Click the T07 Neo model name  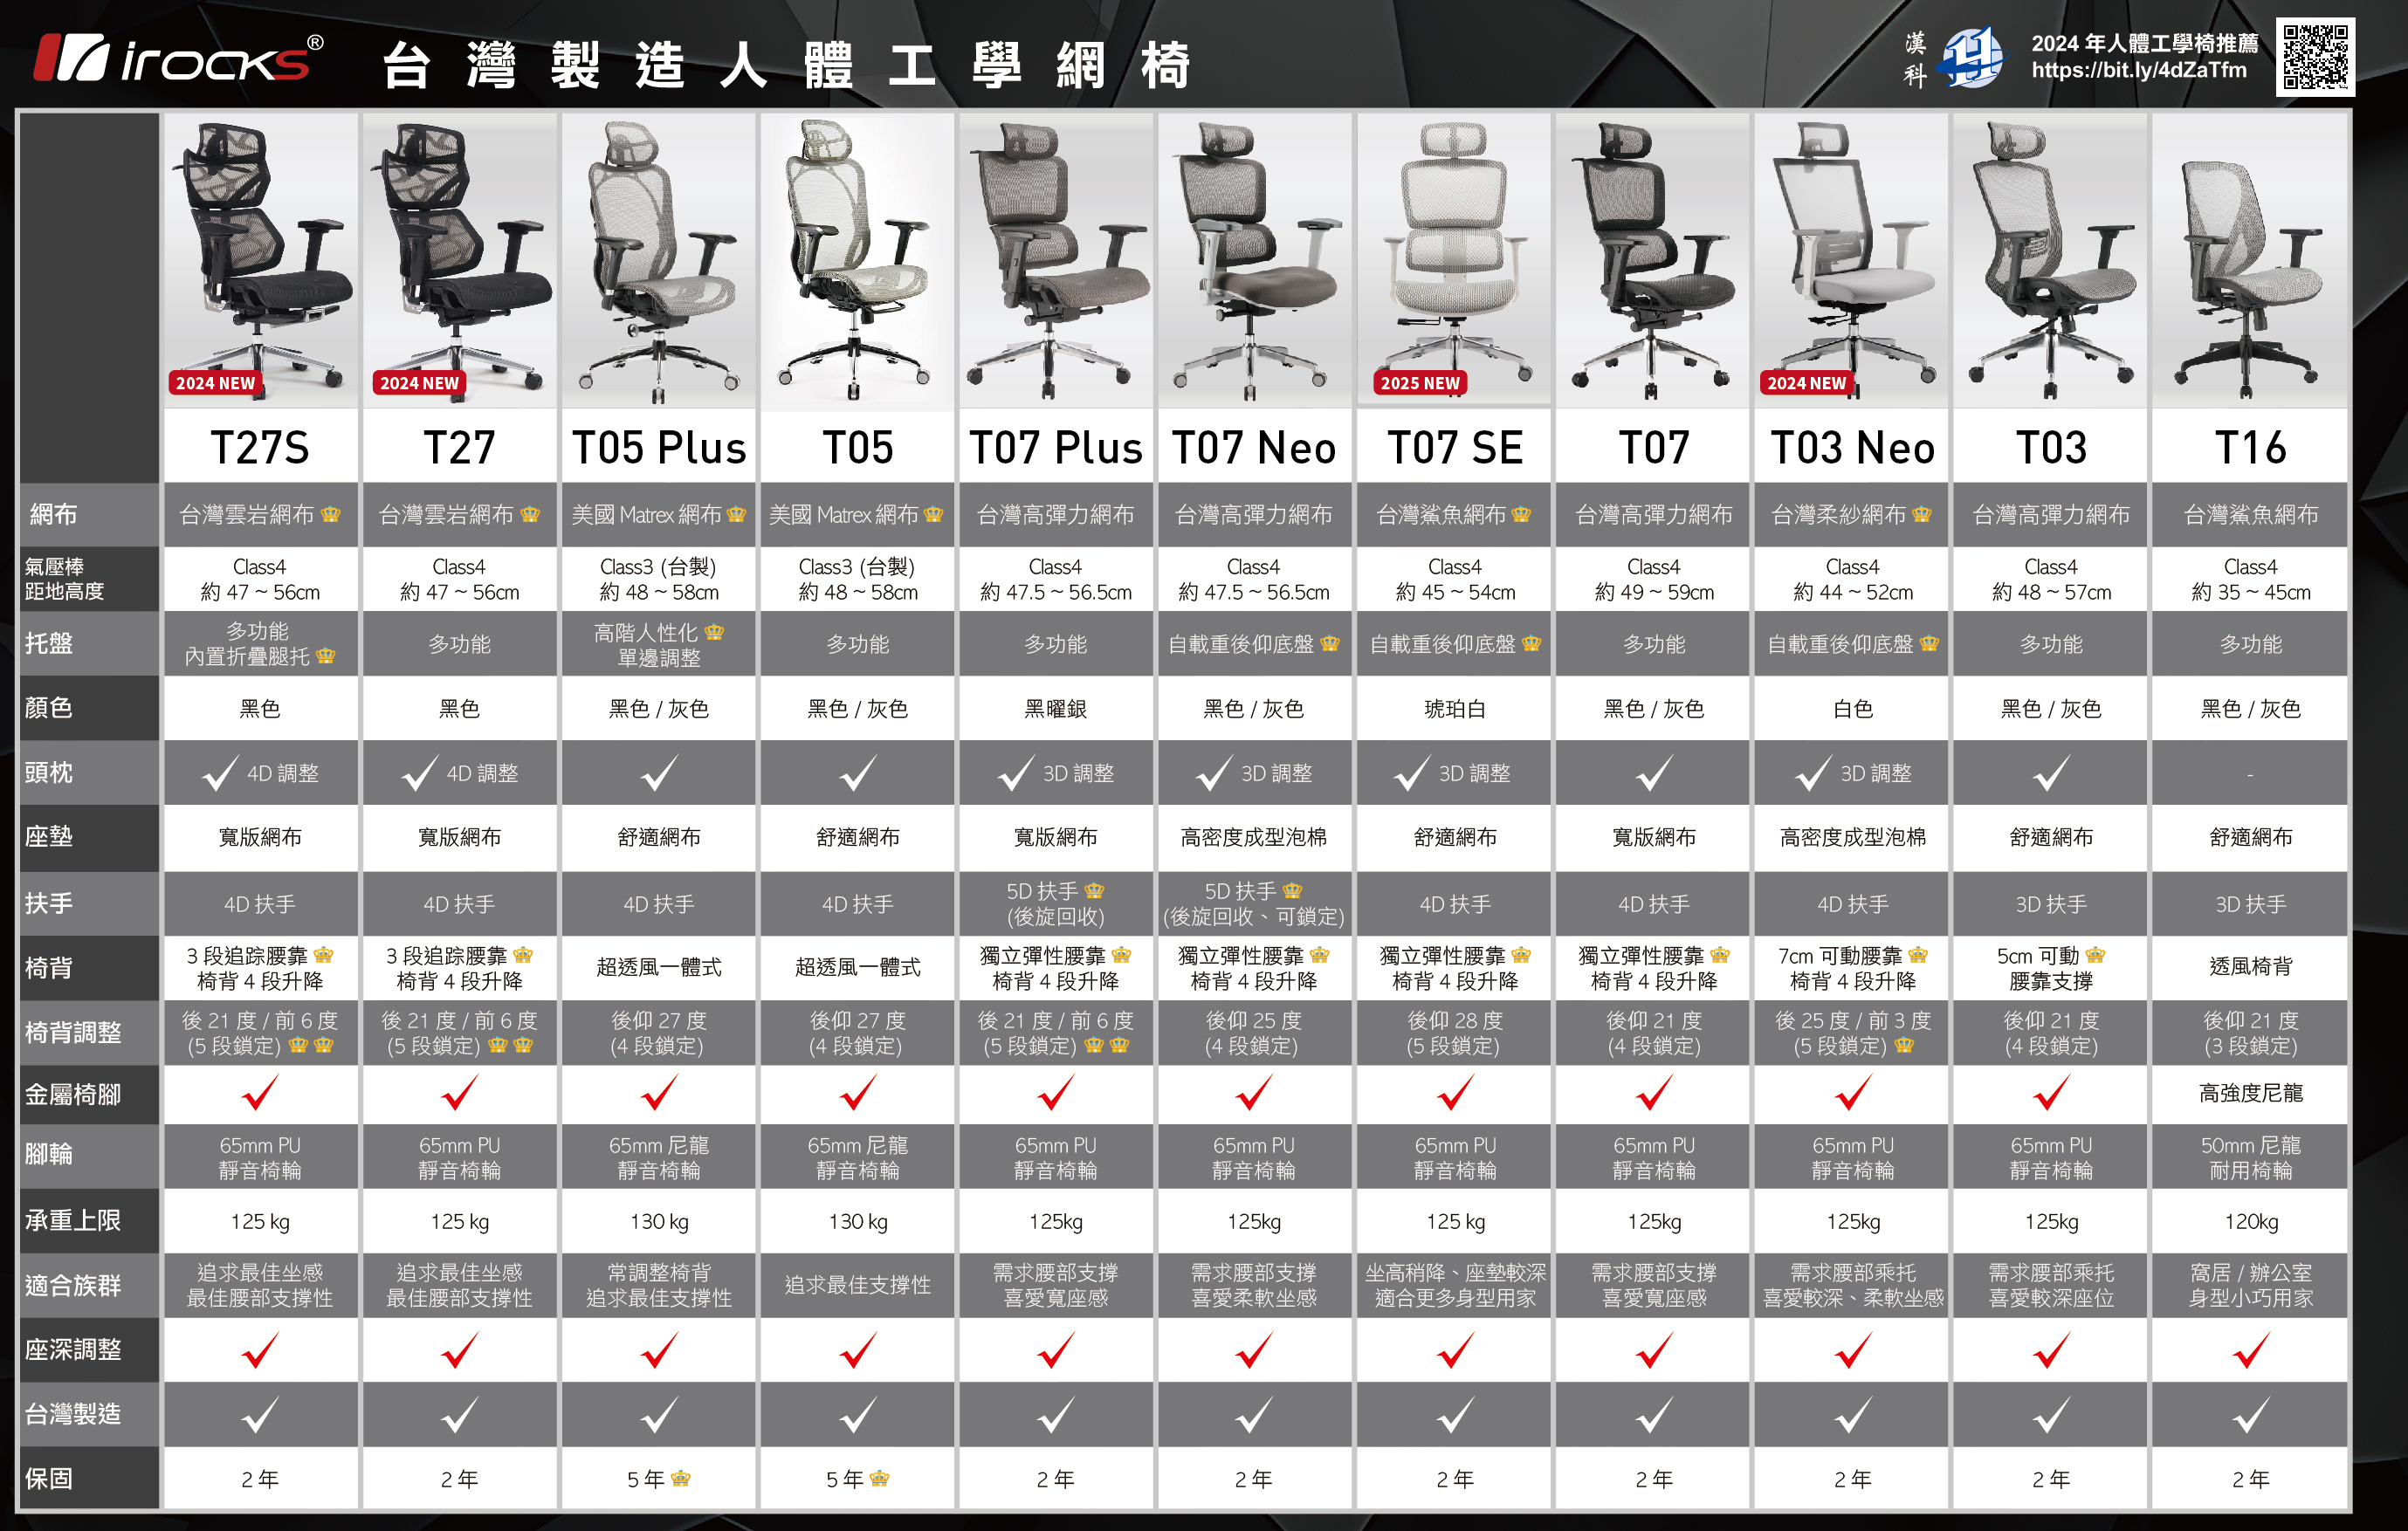1253,448
